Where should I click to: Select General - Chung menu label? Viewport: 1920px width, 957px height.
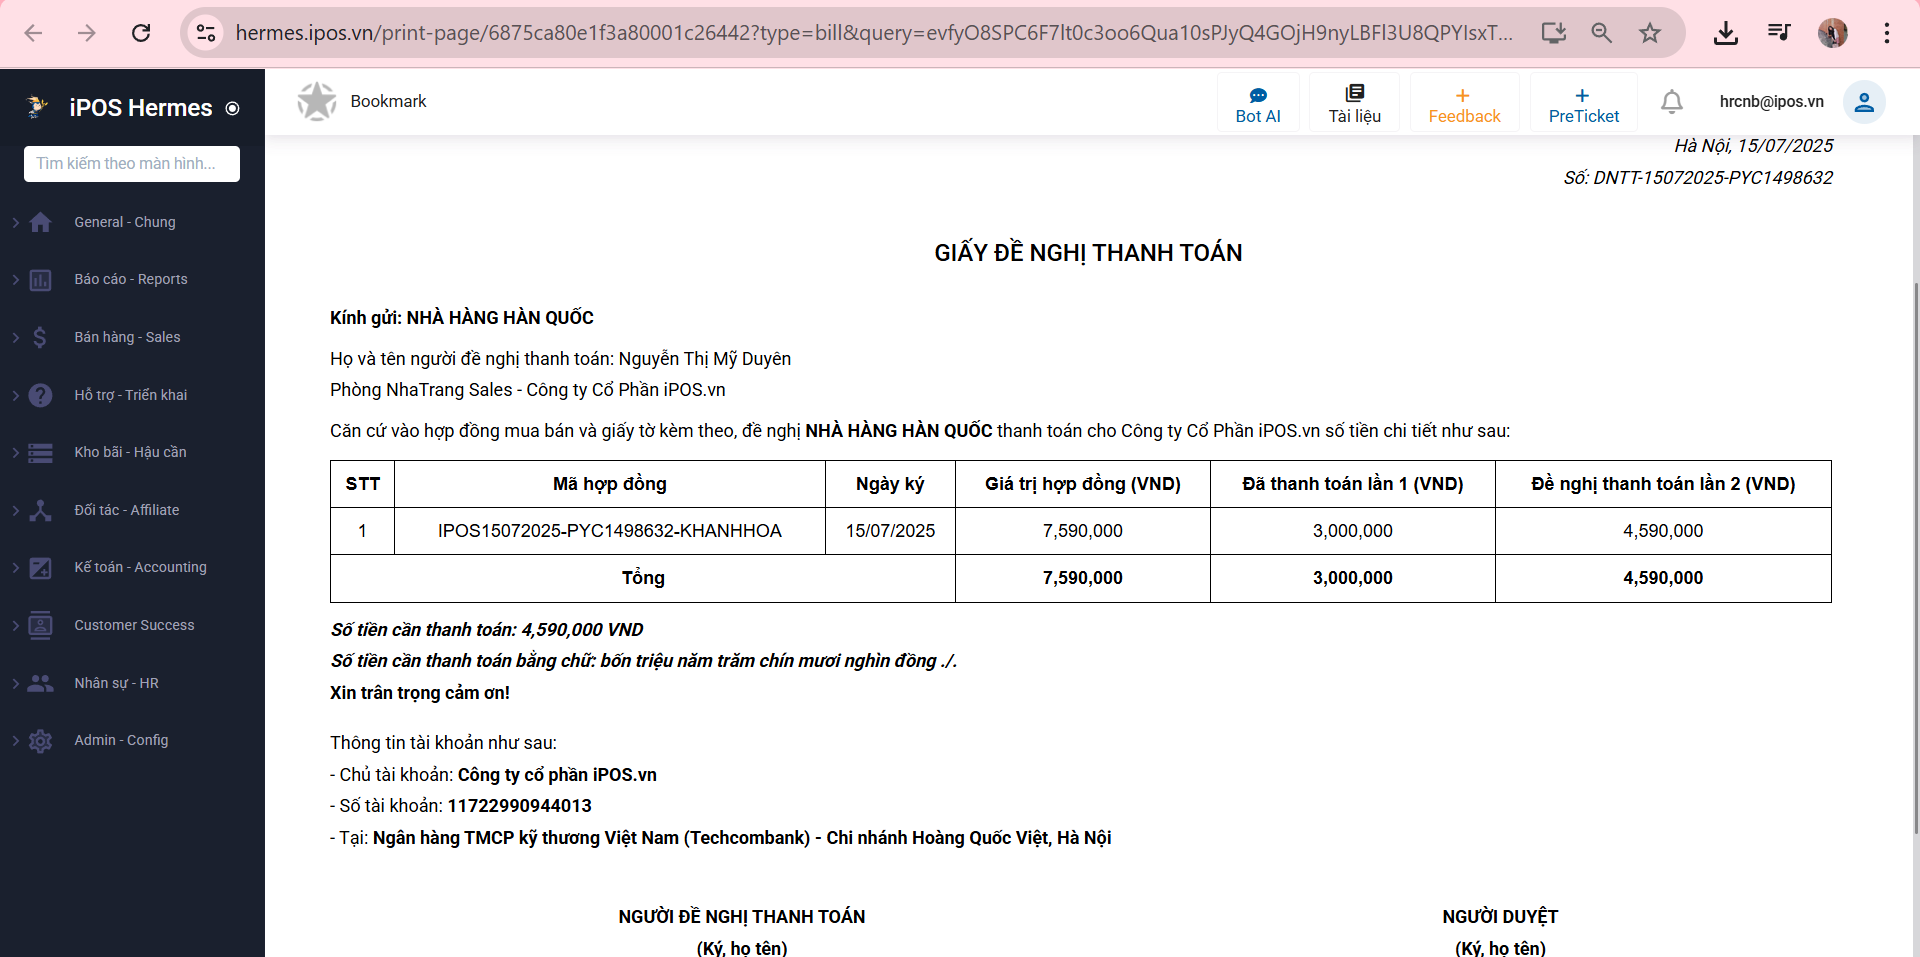(125, 222)
